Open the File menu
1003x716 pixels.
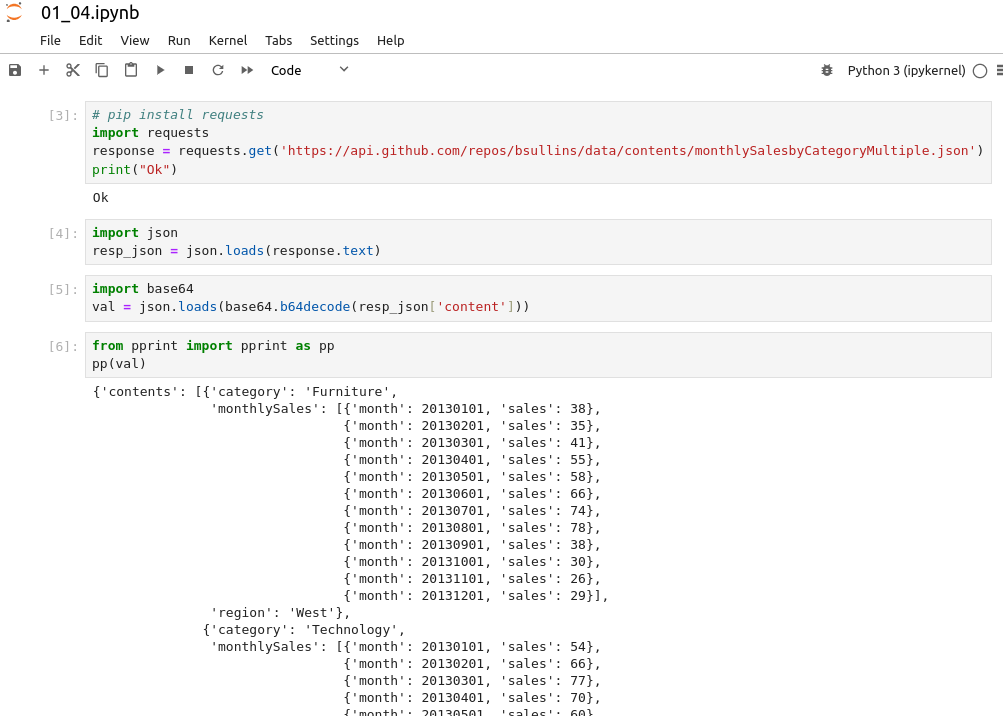tap(50, 40)
